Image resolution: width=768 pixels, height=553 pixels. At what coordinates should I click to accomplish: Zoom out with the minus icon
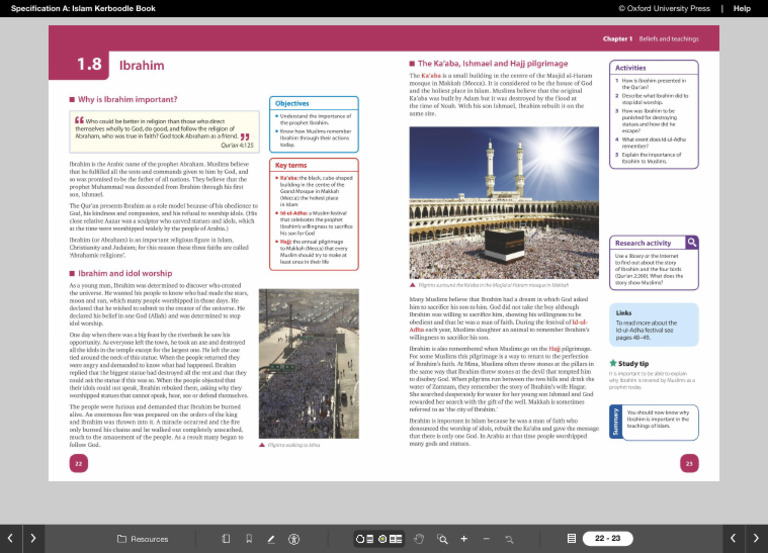click(486, 539)
